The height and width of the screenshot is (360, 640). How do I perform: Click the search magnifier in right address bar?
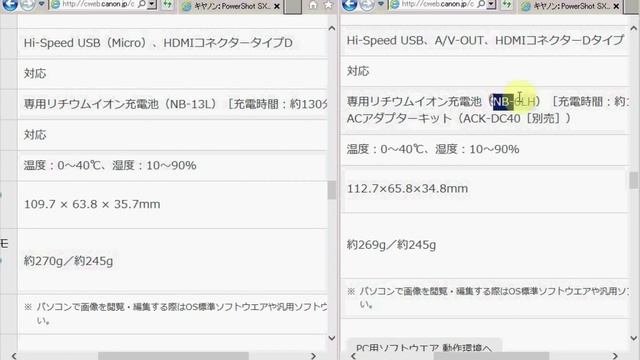(x=481, y=4)
